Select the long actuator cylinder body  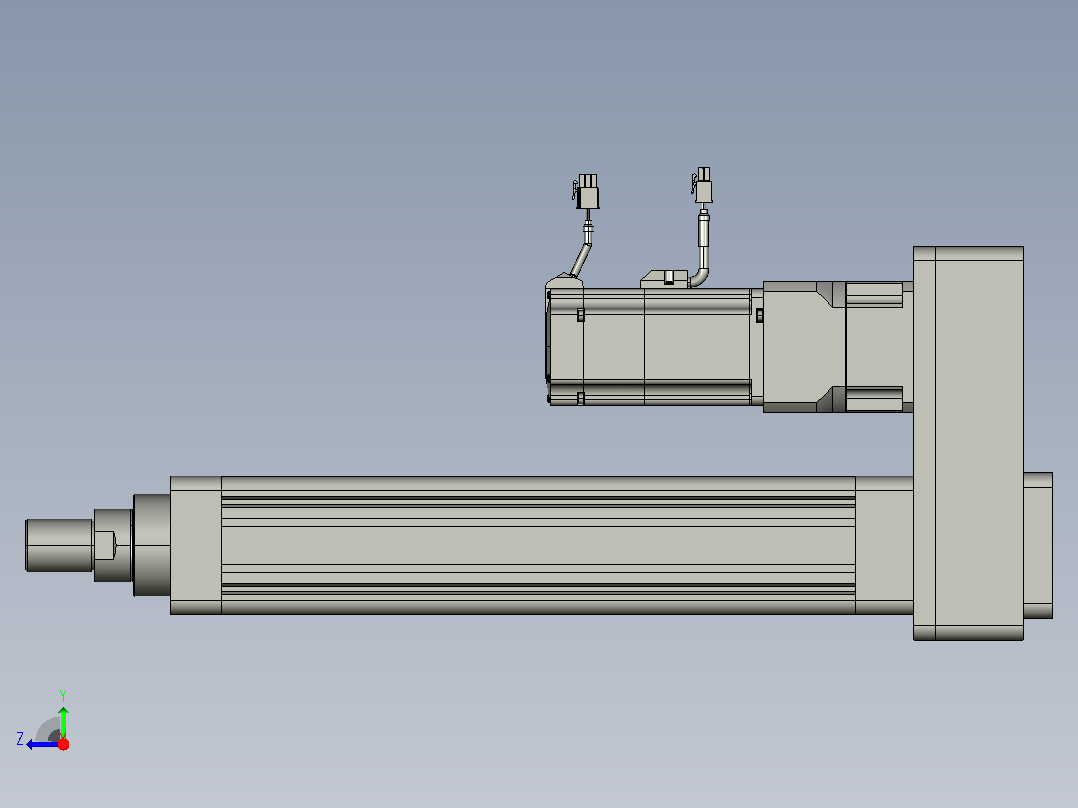tap(538, 545)
